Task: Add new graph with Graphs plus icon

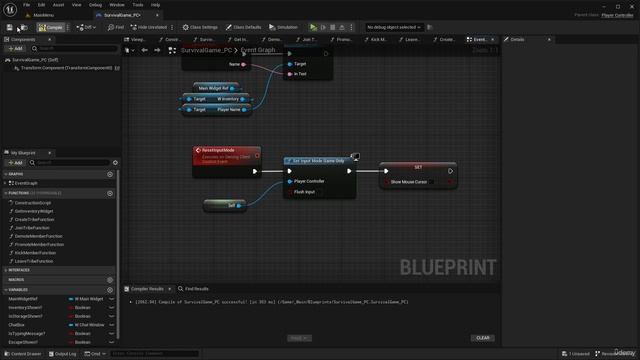Action: tap(110, 174)
